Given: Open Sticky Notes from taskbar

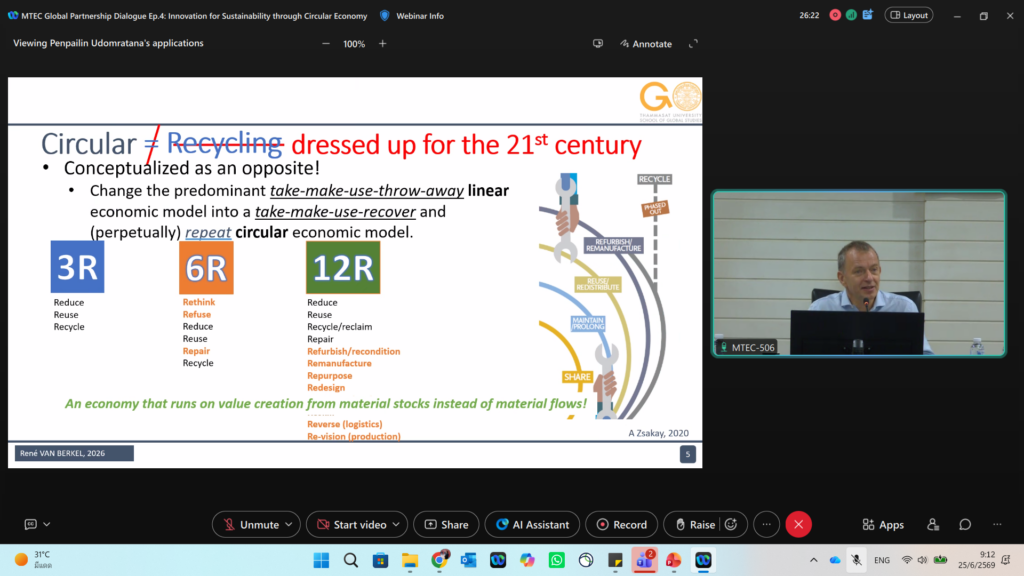Looking at the screenshot, I should (615, 560).
